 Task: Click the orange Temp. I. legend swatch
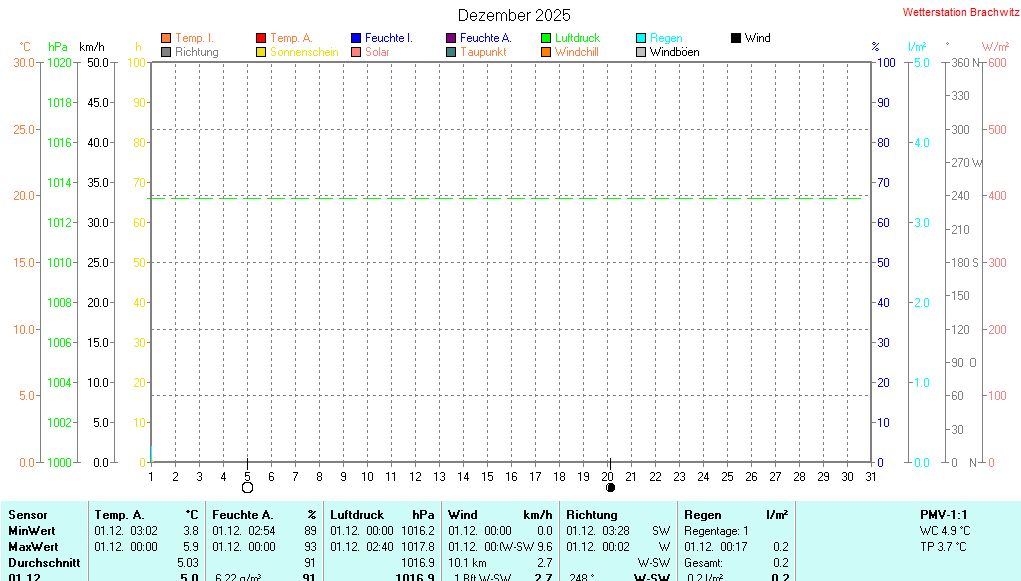[x=166, y=38]
